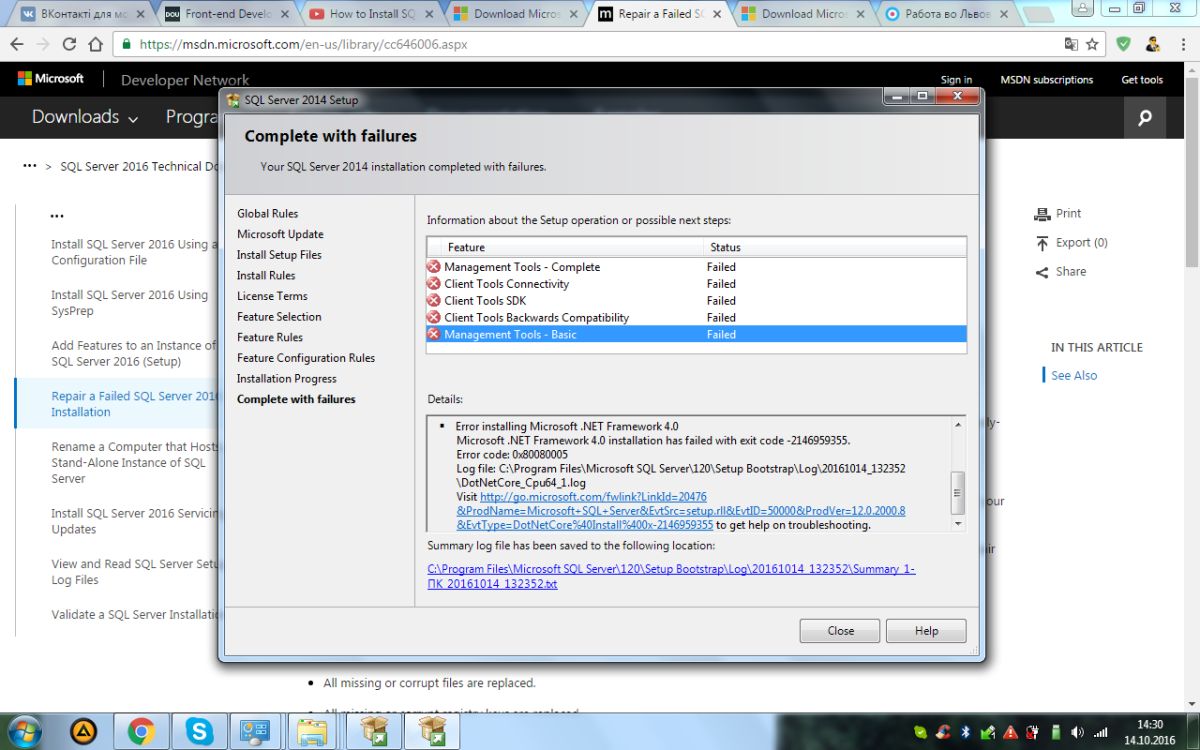Click Feature Selection step in setup sidebar

coord(279,316)
